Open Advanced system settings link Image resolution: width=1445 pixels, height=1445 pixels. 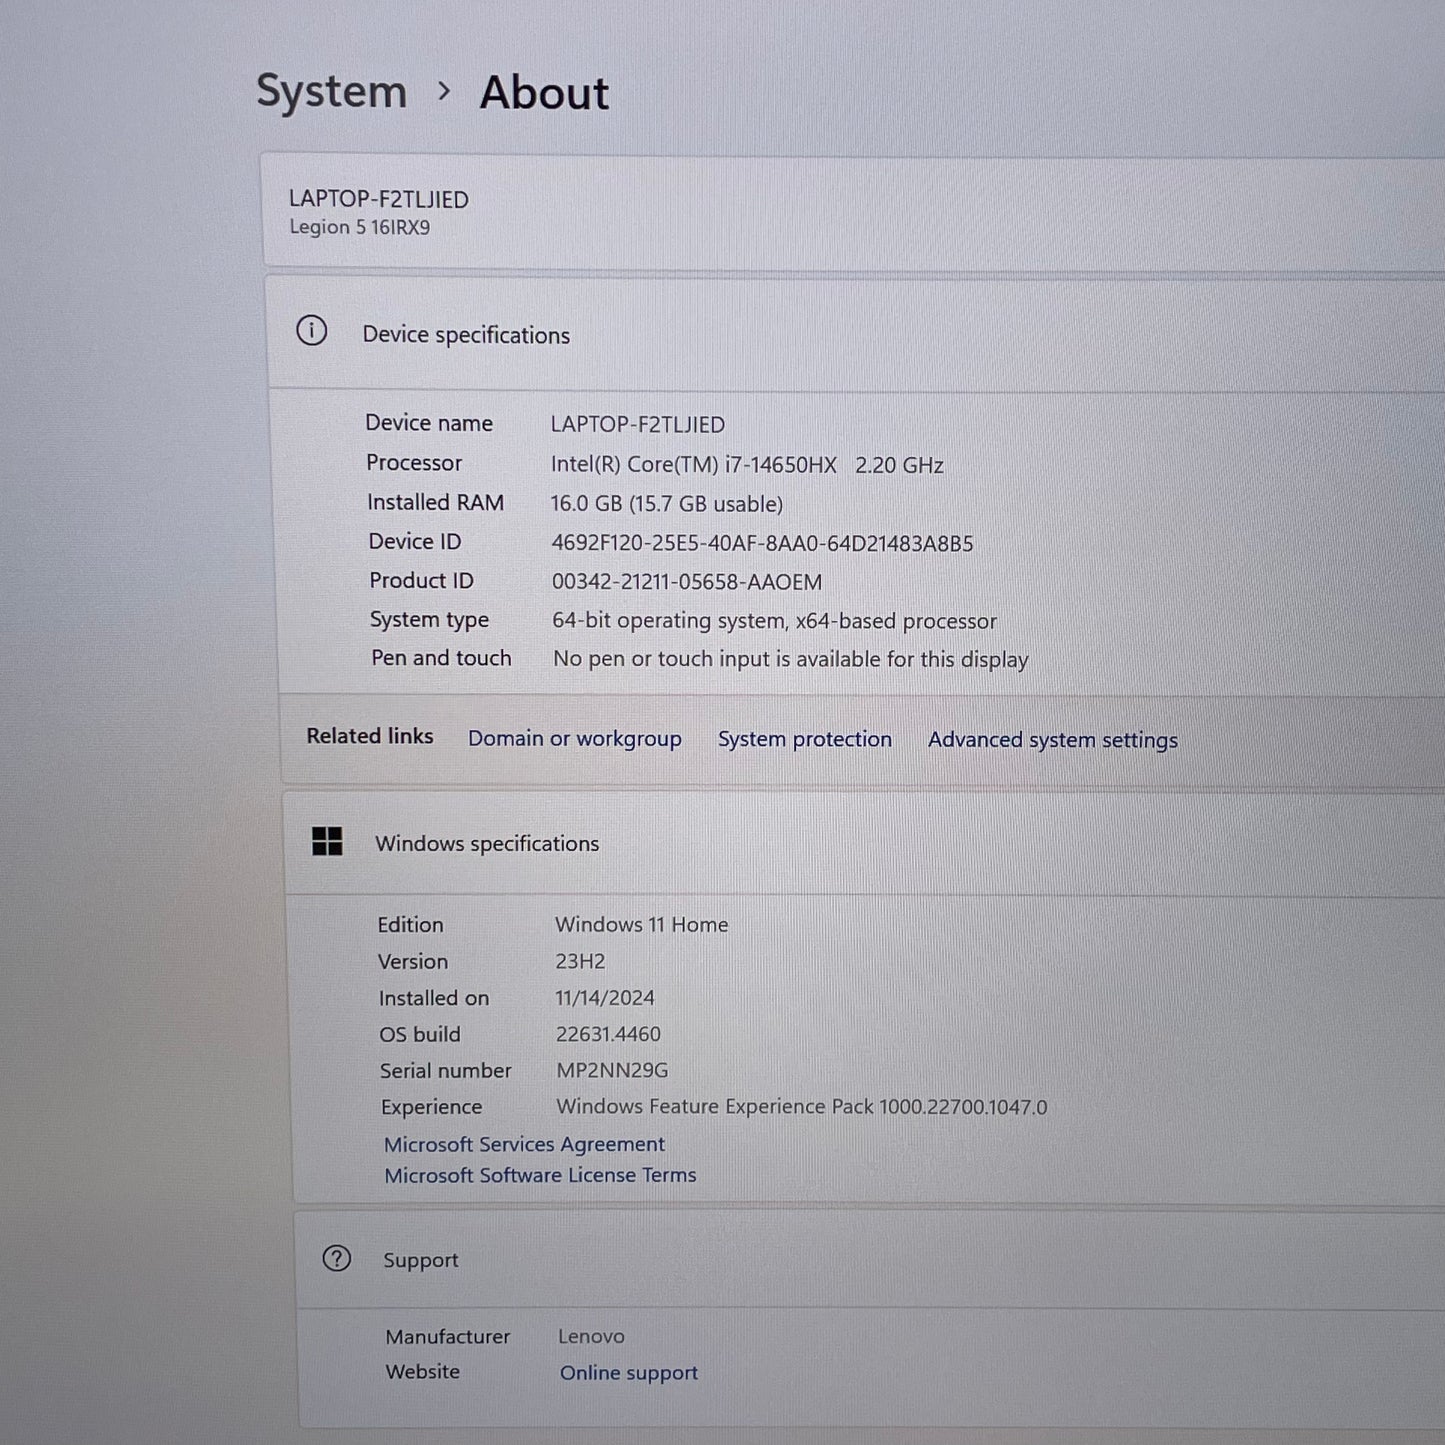point(1053,740)
